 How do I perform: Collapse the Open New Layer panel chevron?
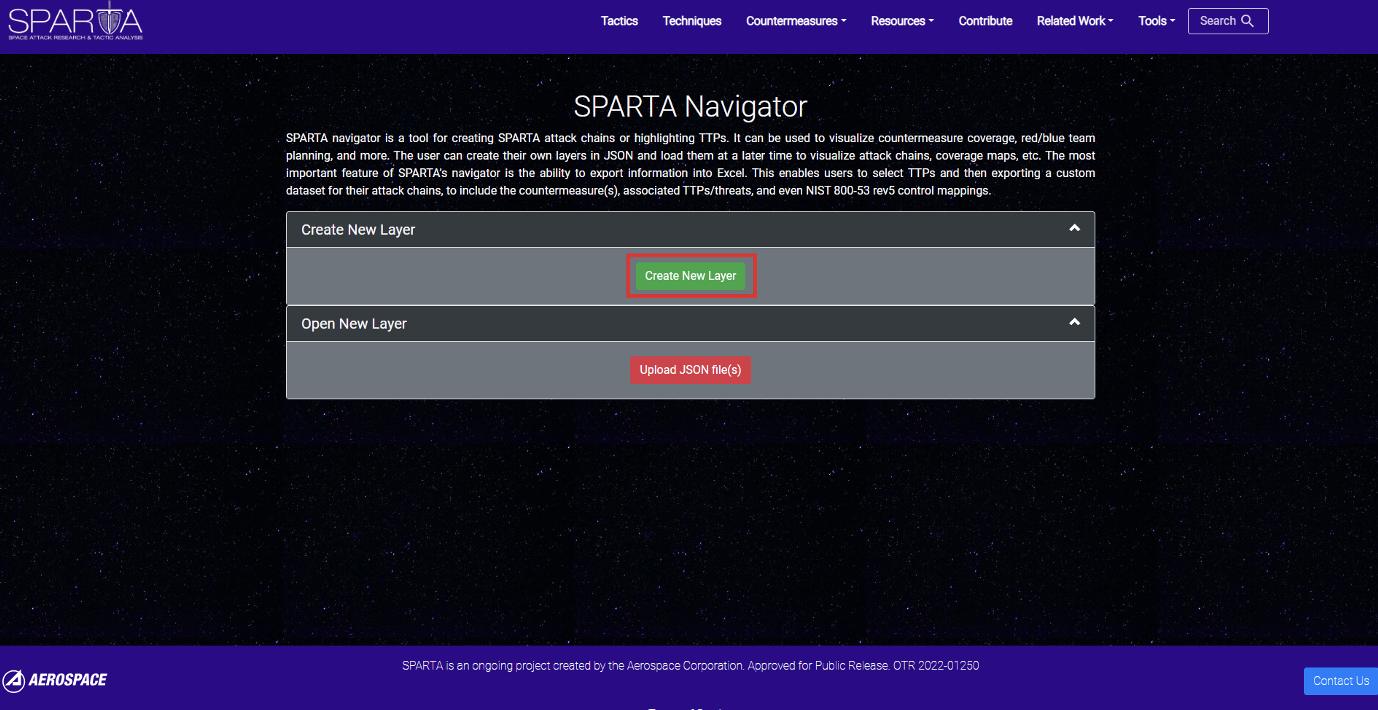1074,323
